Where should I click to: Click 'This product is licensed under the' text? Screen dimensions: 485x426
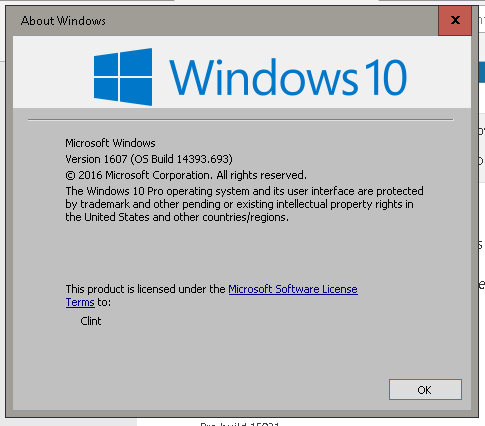click(x=145, y=289)
